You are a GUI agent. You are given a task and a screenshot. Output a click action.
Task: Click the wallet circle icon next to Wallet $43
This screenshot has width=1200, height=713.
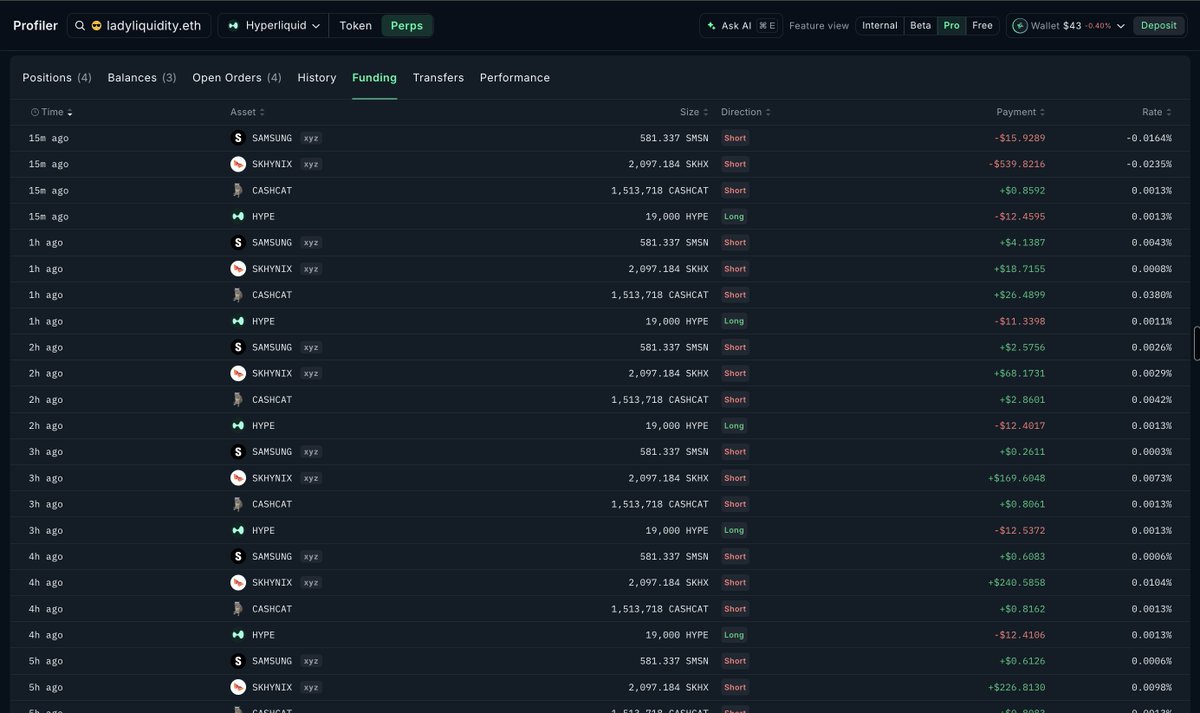coord(1020,26)
